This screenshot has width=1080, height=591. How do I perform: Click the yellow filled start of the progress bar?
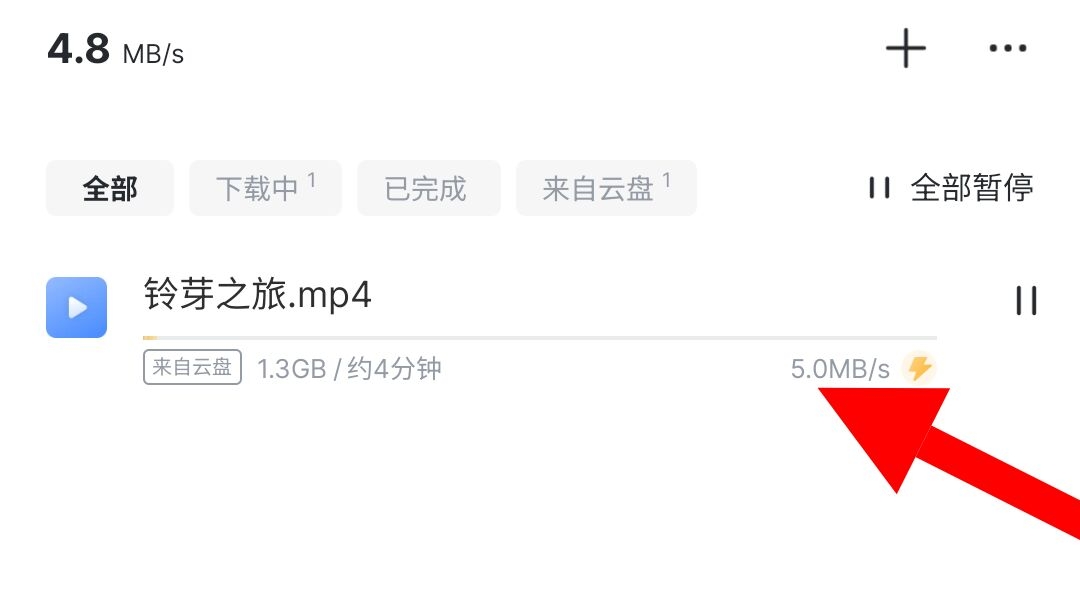pyautogui.click(x=150, y=338)
